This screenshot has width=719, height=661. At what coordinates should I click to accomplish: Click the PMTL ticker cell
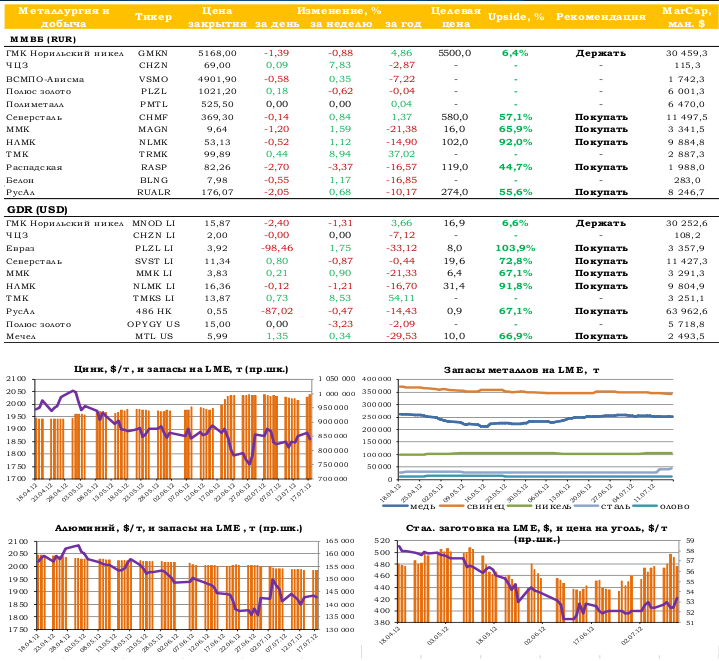coord(153,105)
